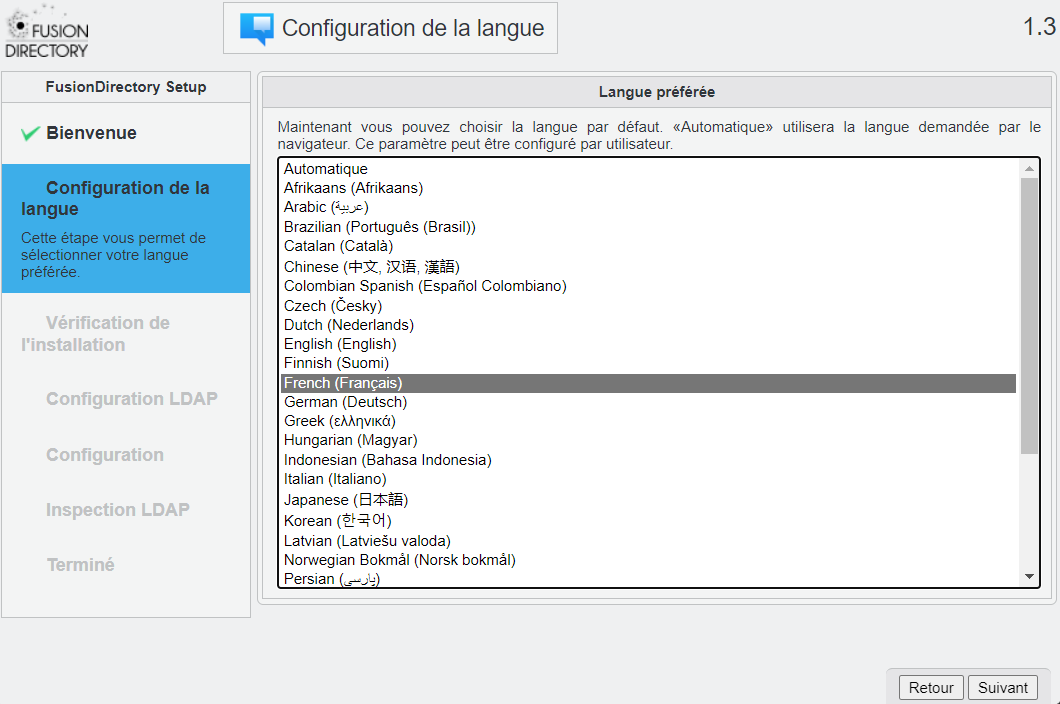Select English (English) language
1060x704 pixels.
[648, 344]
